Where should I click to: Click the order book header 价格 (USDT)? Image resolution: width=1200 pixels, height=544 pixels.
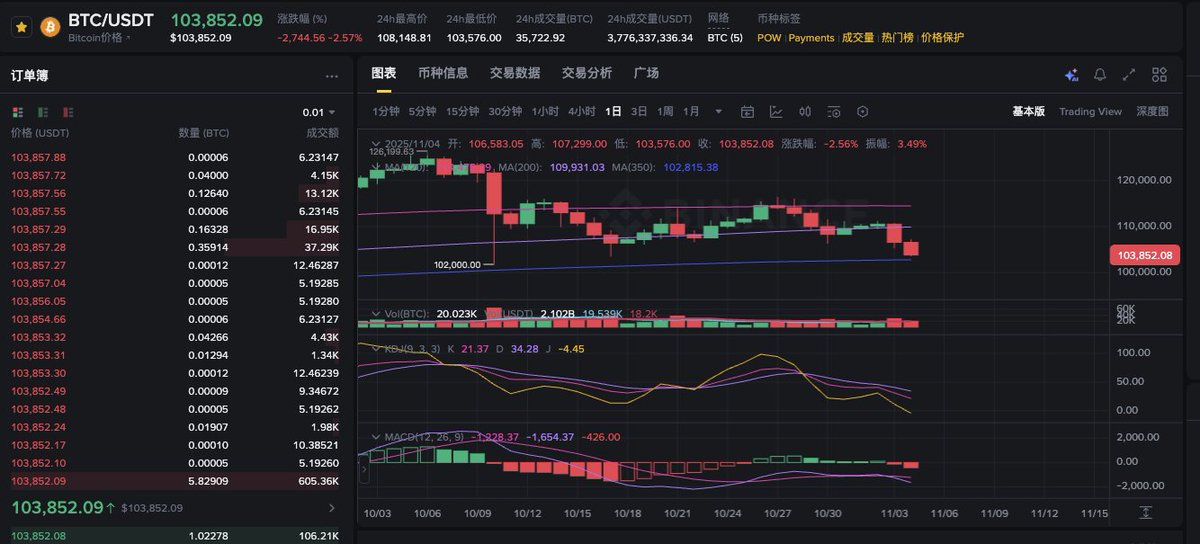tap(40, 132)
